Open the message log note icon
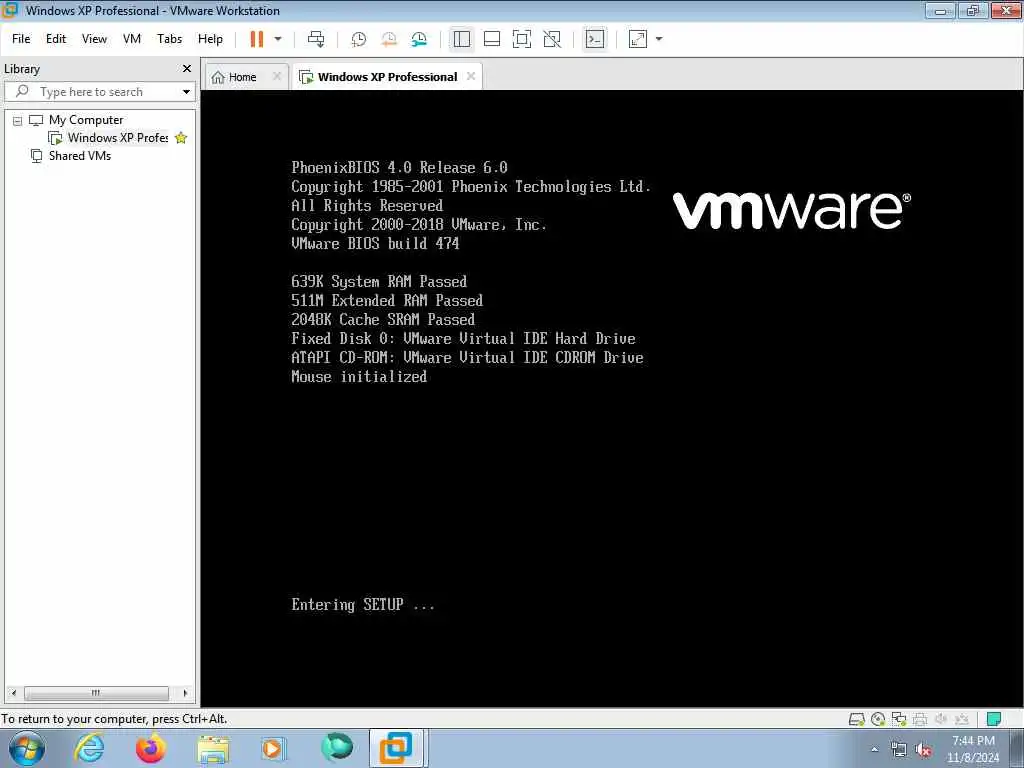This screenshot has width=1024, height=768. click(994, 720)
